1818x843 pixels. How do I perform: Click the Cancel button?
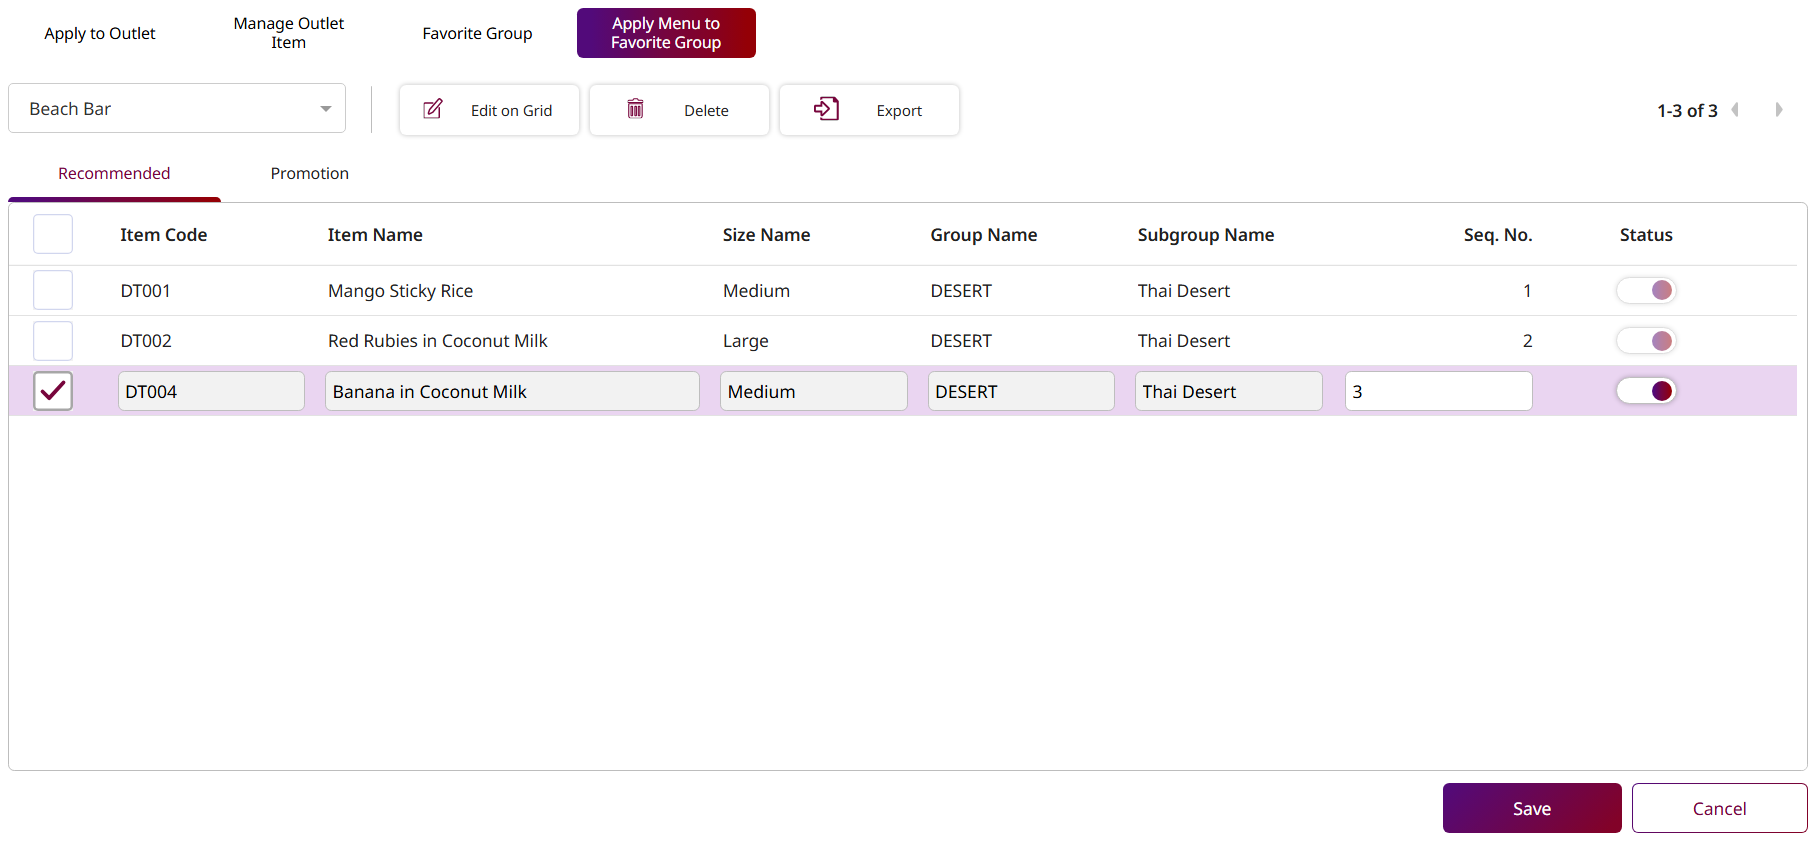point(1719,808)
